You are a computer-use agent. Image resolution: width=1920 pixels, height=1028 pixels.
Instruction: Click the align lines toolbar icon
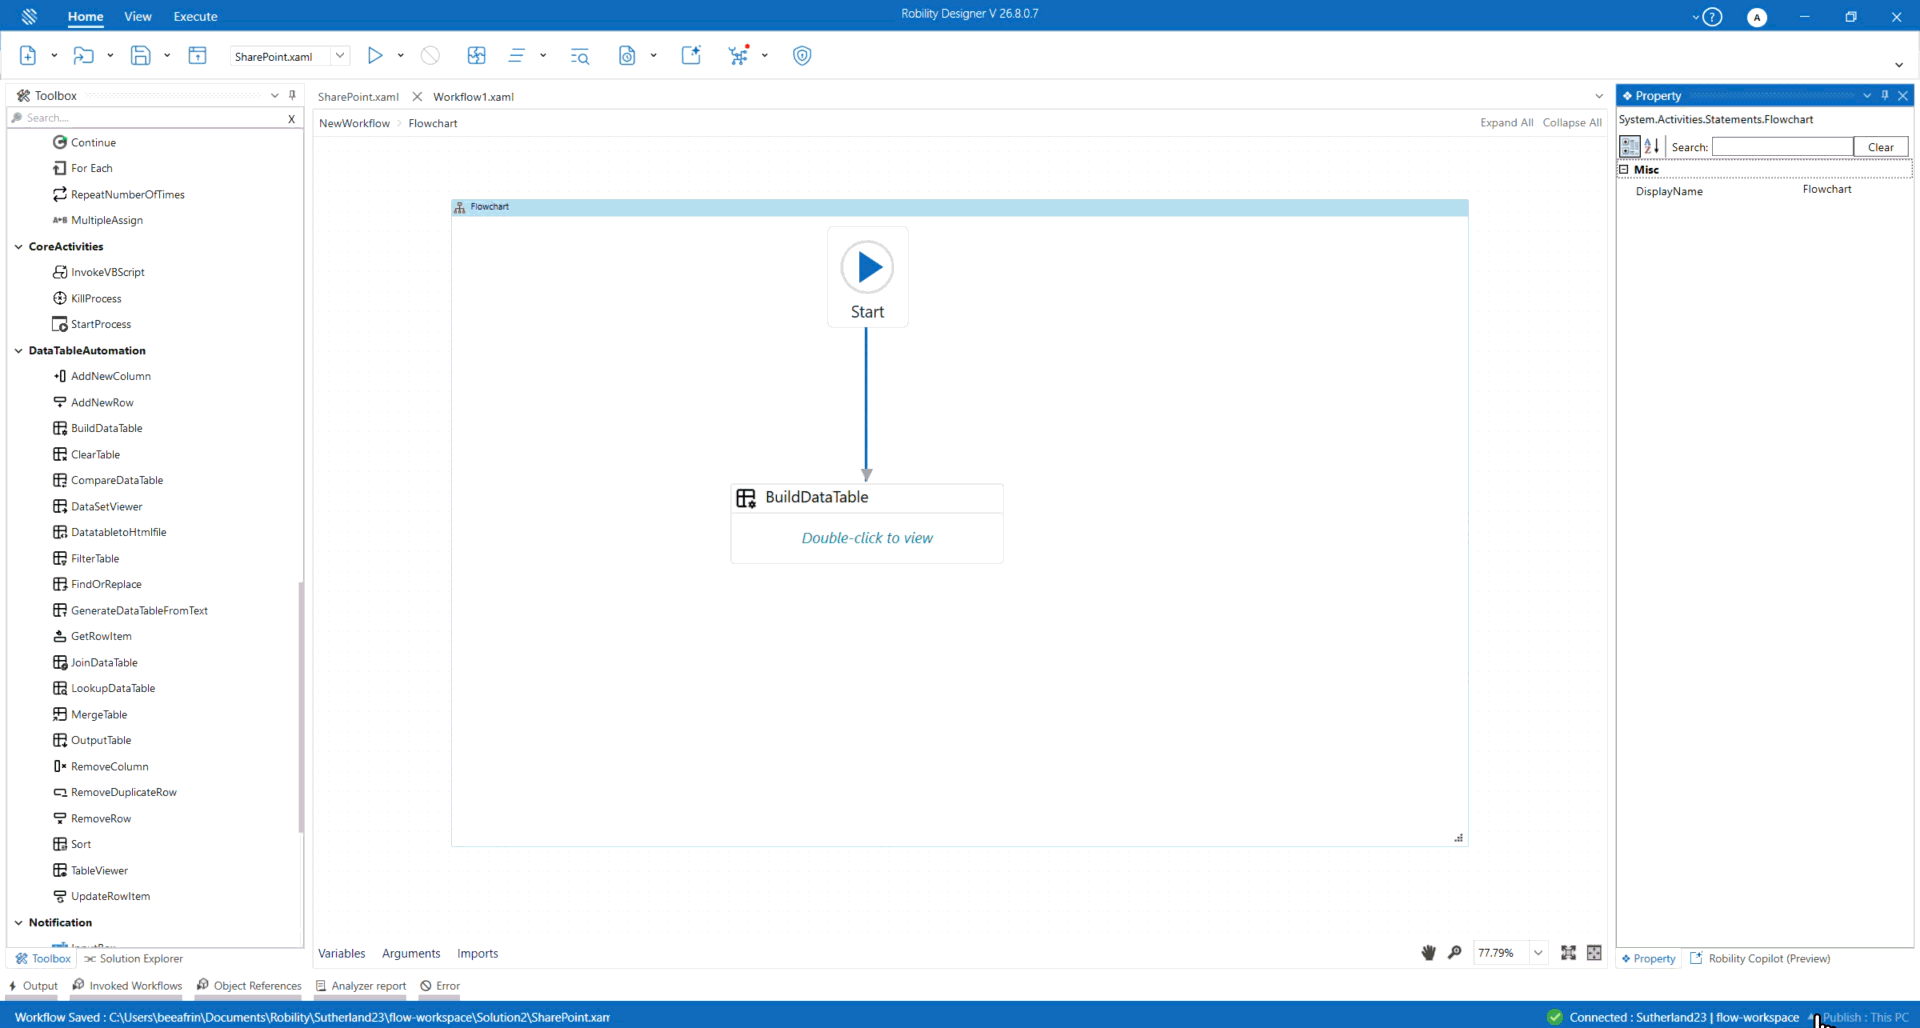[517, 56]
